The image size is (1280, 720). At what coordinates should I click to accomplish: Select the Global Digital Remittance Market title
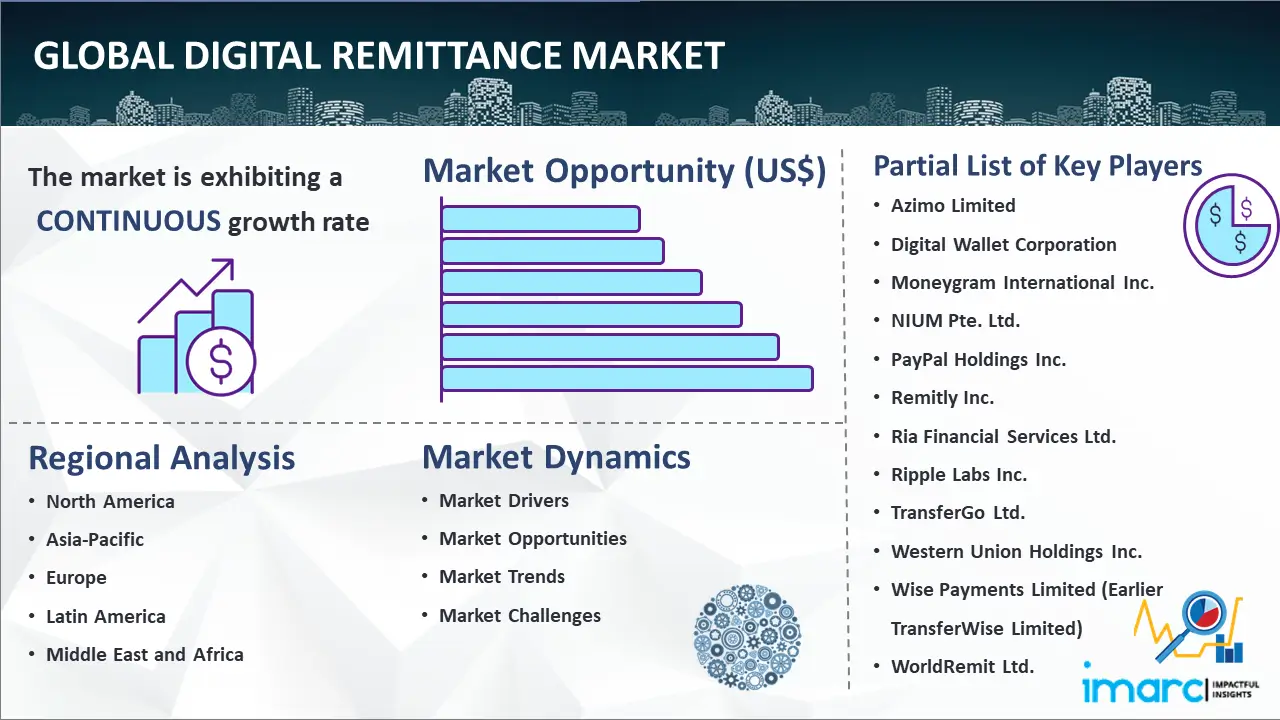tap(378, 55)
